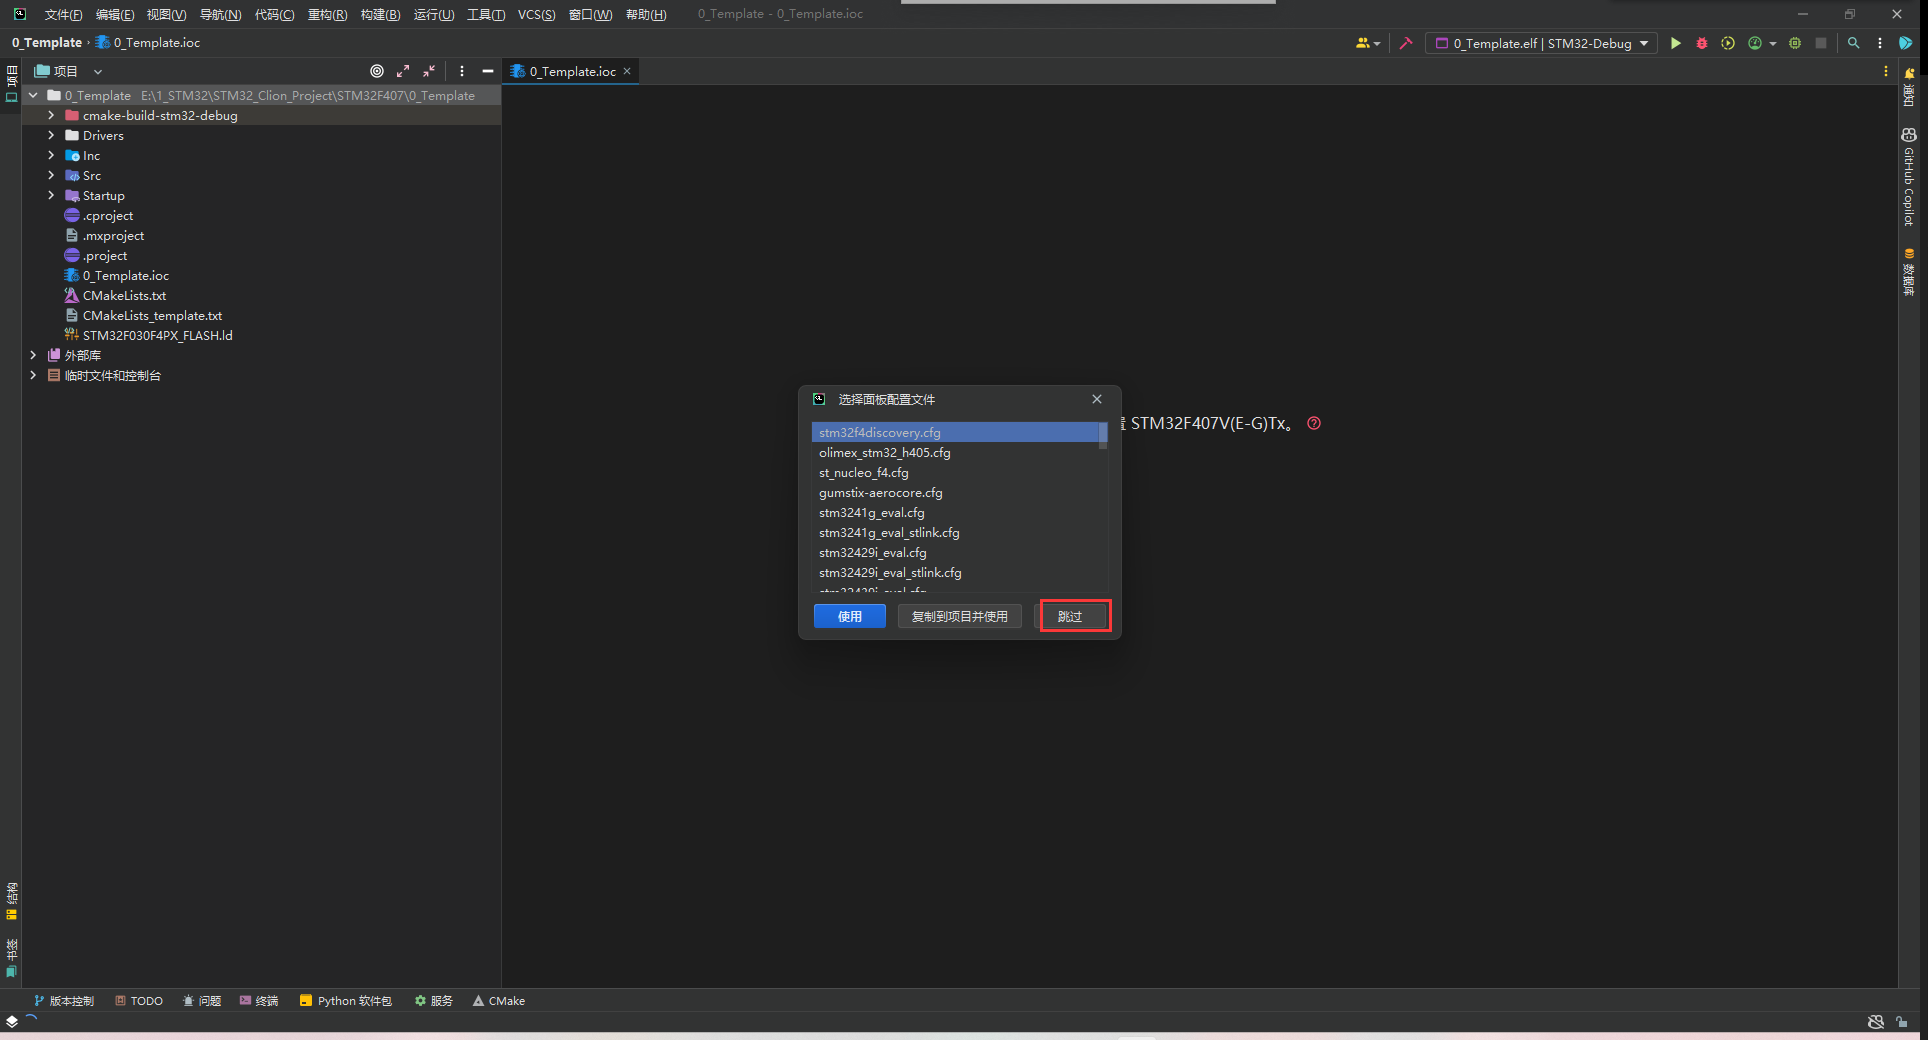
Task: Select st_nucleo_f4.cfg in the config list
Action: [863, 472]
